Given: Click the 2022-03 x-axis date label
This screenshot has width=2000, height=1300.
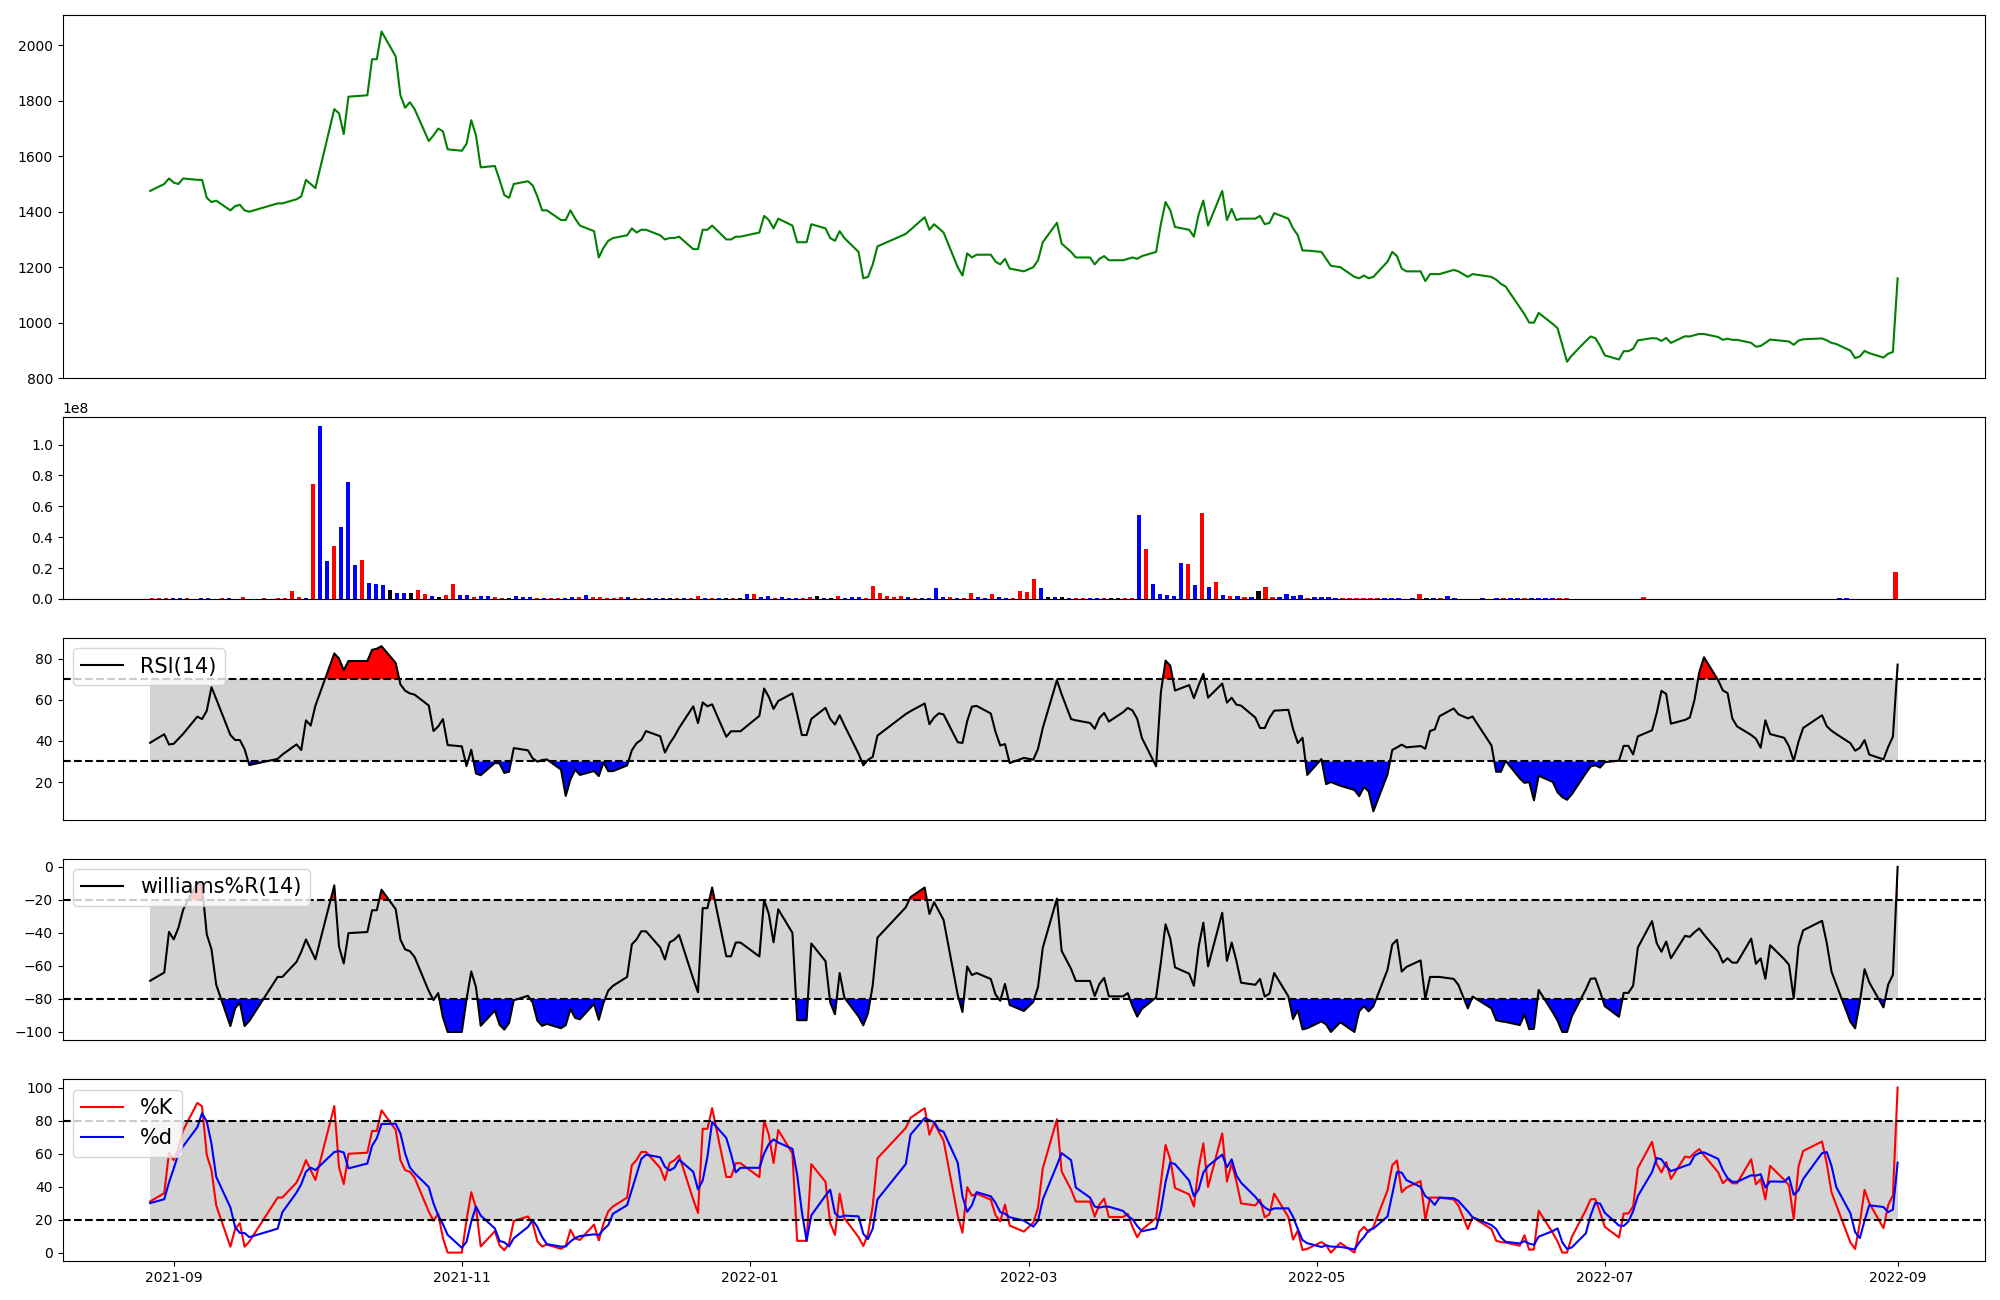Looking at the screenshot, I should point(1028,1277).
